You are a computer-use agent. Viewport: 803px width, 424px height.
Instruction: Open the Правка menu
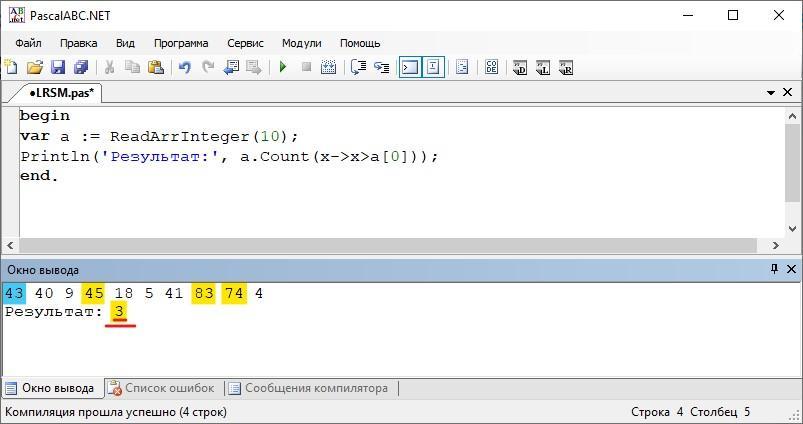click(x=78, y=44)
